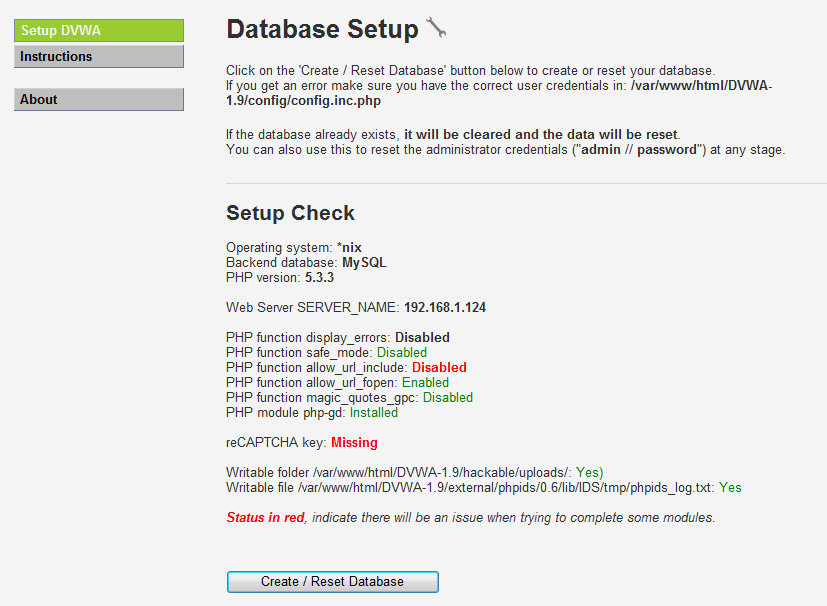
Task: Click the phpids_log.txt writable file Yes status
Action: (x=730, y=487)
